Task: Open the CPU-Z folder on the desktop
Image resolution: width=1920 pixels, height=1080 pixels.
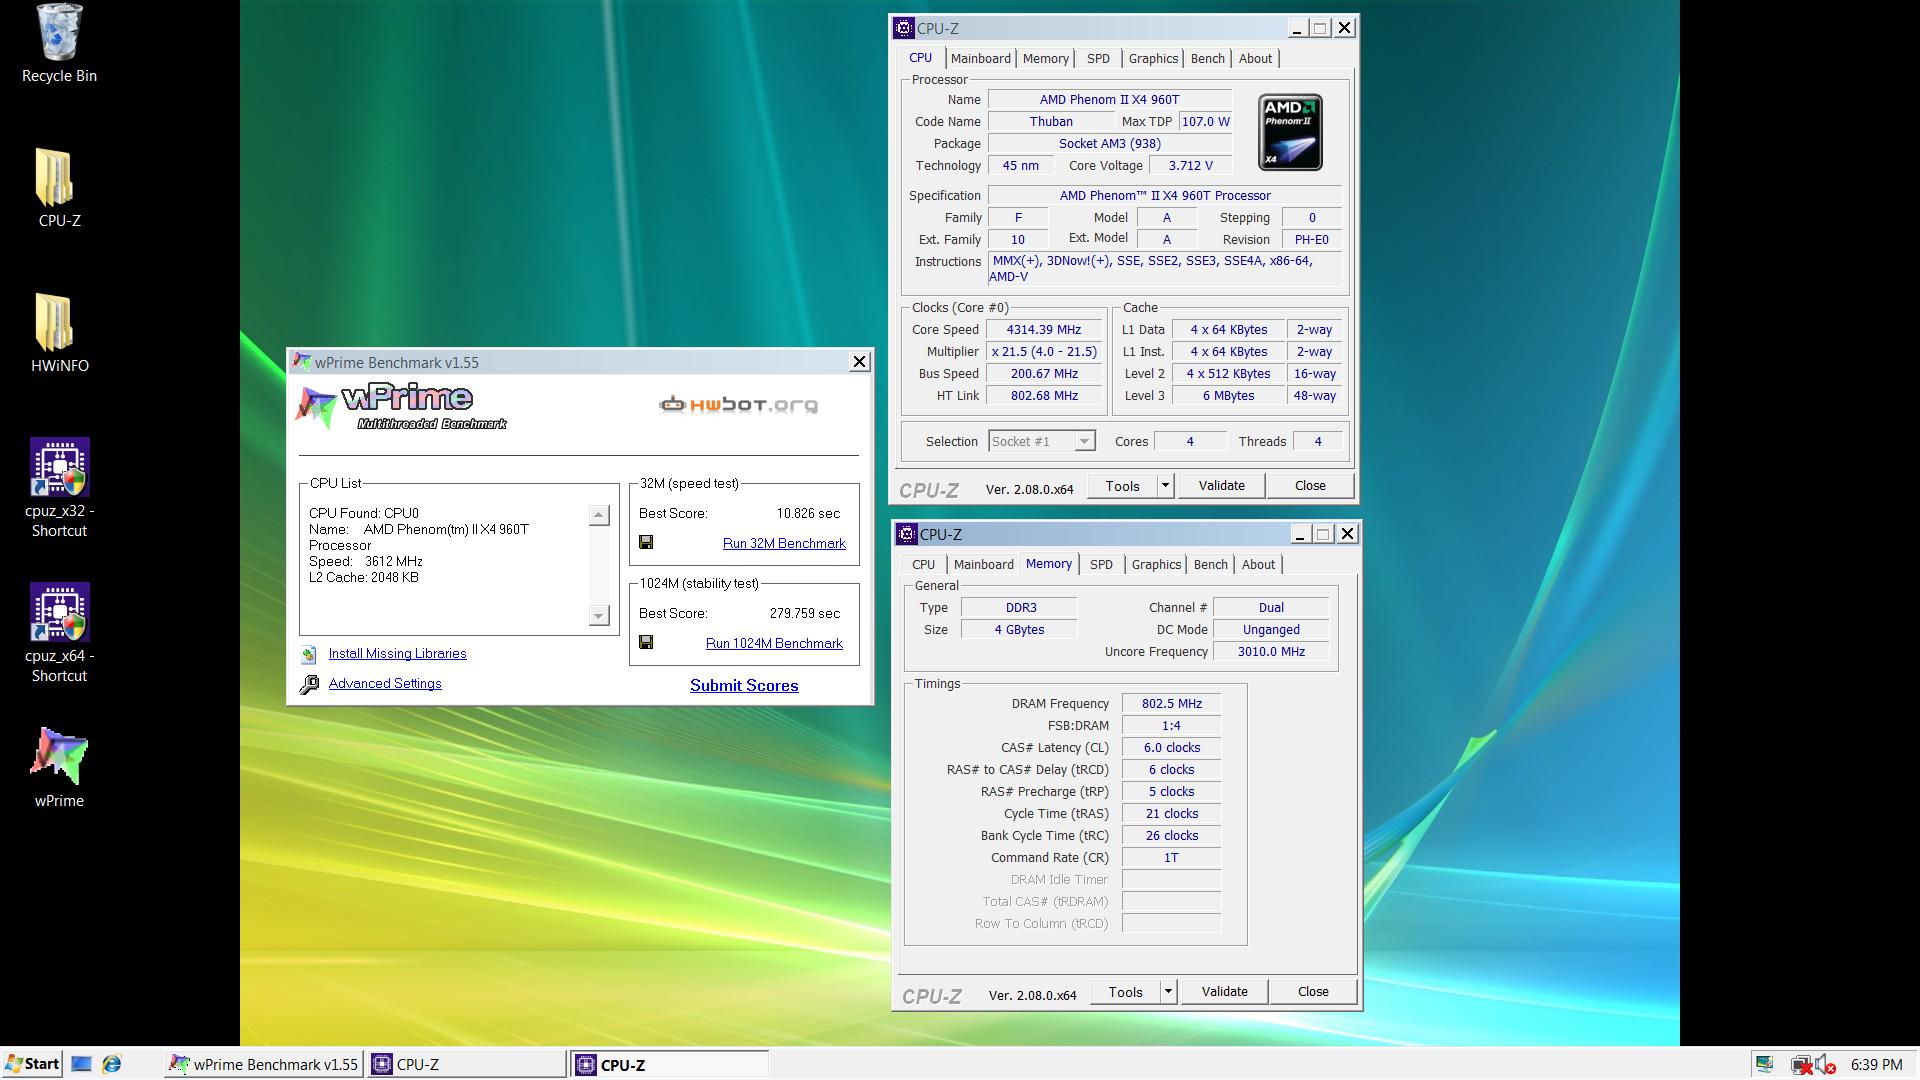Action: click(56, 178)
